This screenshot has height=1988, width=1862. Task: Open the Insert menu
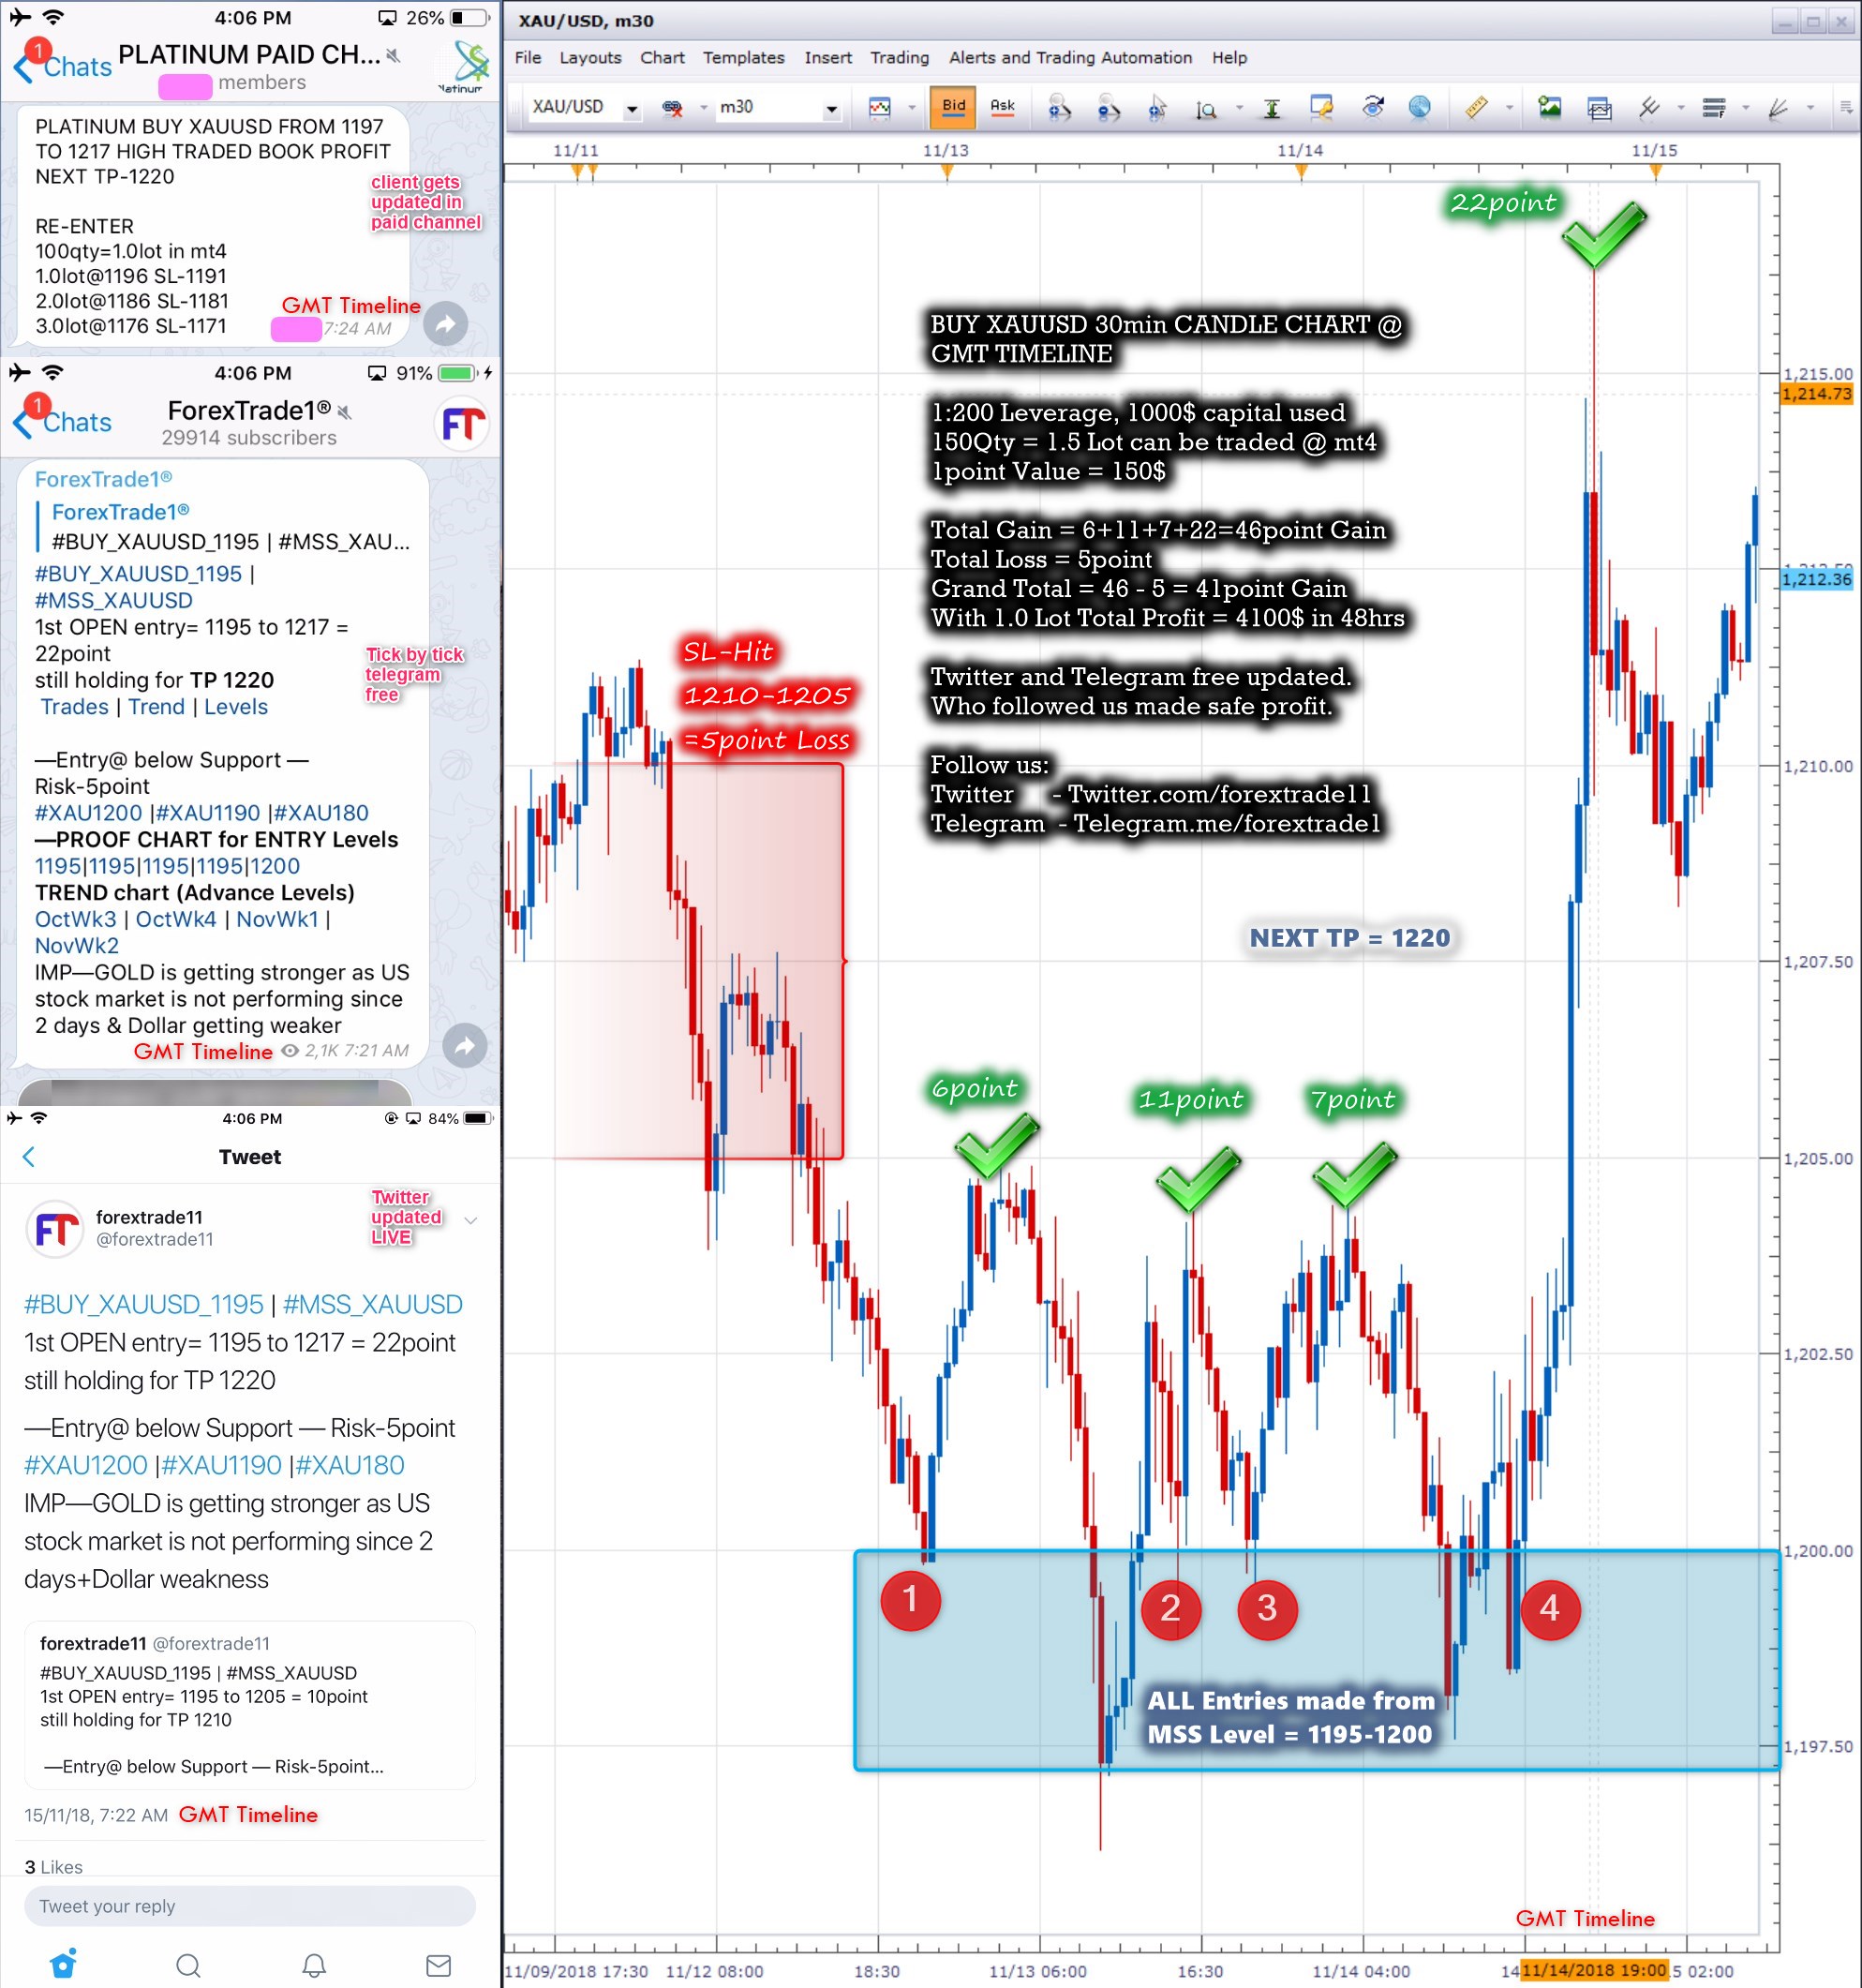[x=828, y=58]
